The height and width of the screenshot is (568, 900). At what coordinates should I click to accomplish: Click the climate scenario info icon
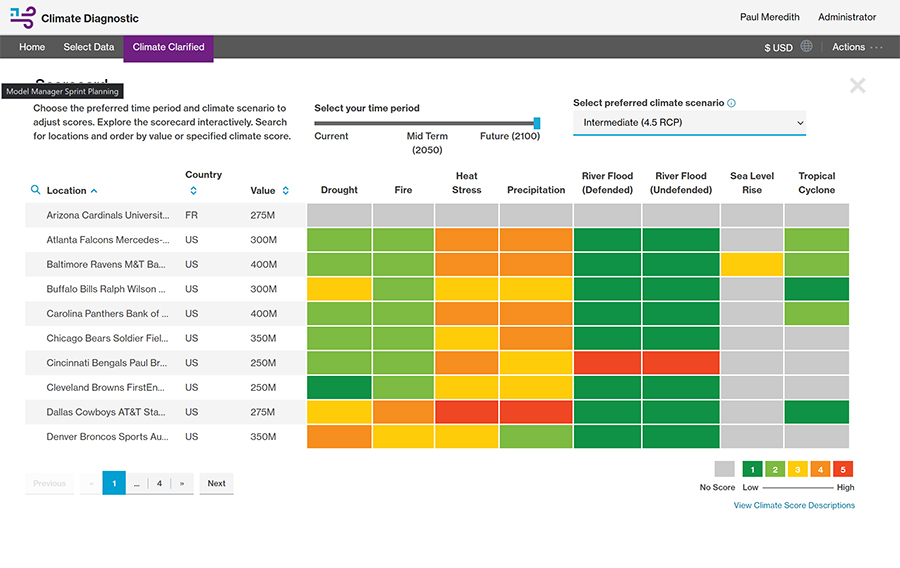pos(732,103)
